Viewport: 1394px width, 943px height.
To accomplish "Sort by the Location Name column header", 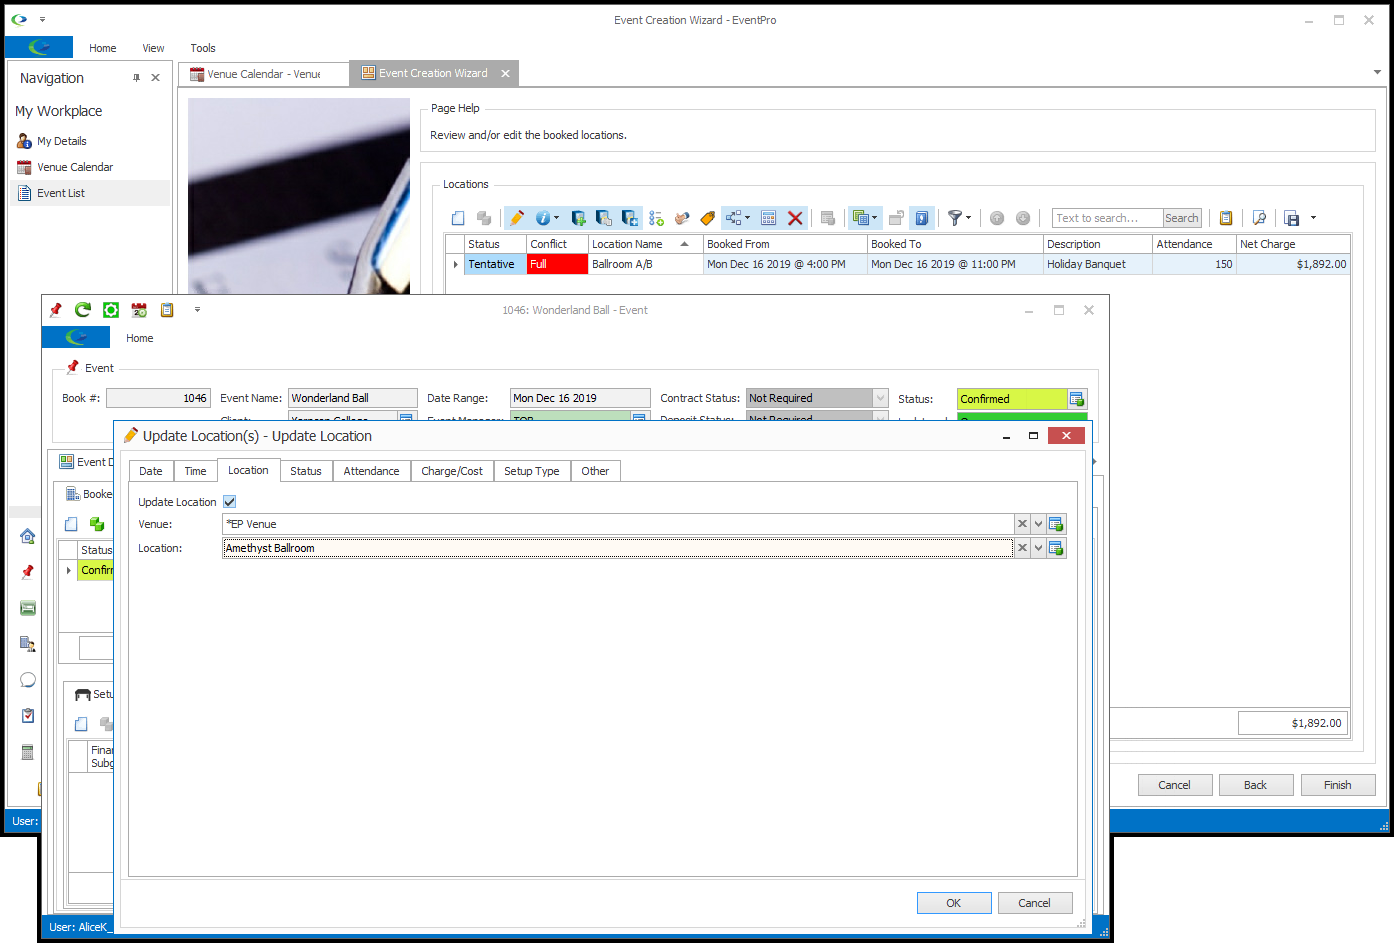I will pyautogui.click(x=645, y=244).
